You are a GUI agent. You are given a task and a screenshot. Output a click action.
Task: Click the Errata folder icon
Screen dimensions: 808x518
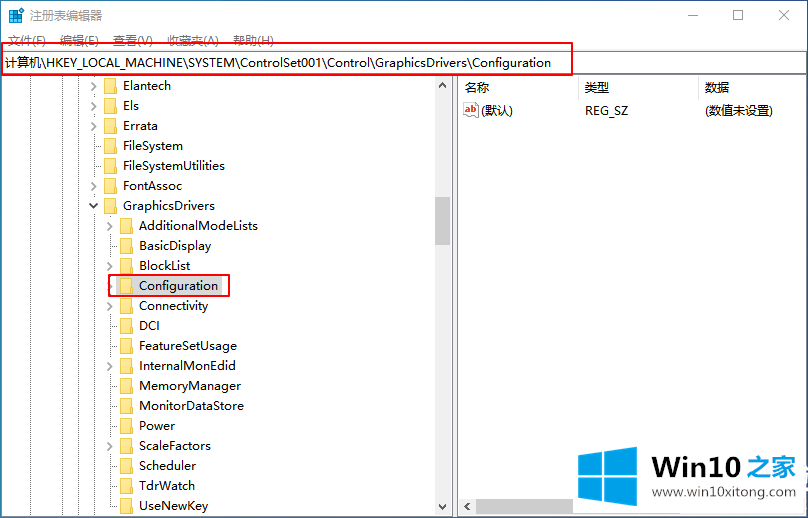coord(110,126)
